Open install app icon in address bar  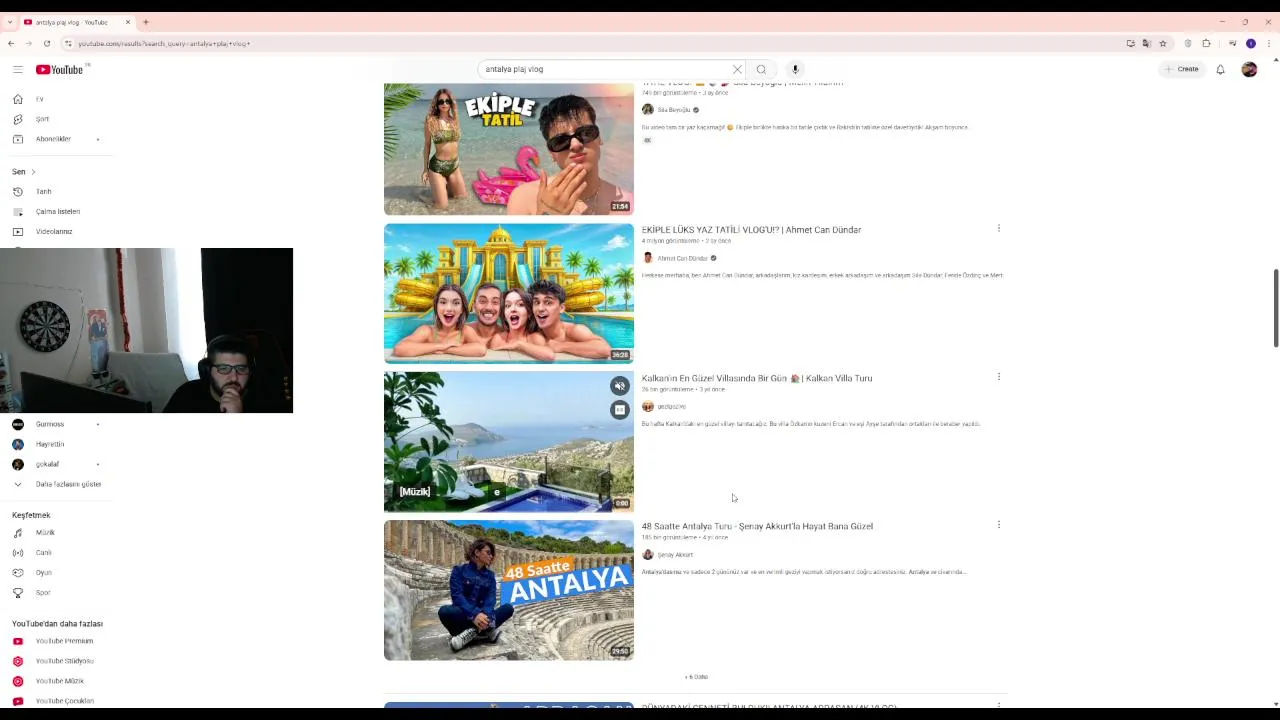coord(1130,43)
